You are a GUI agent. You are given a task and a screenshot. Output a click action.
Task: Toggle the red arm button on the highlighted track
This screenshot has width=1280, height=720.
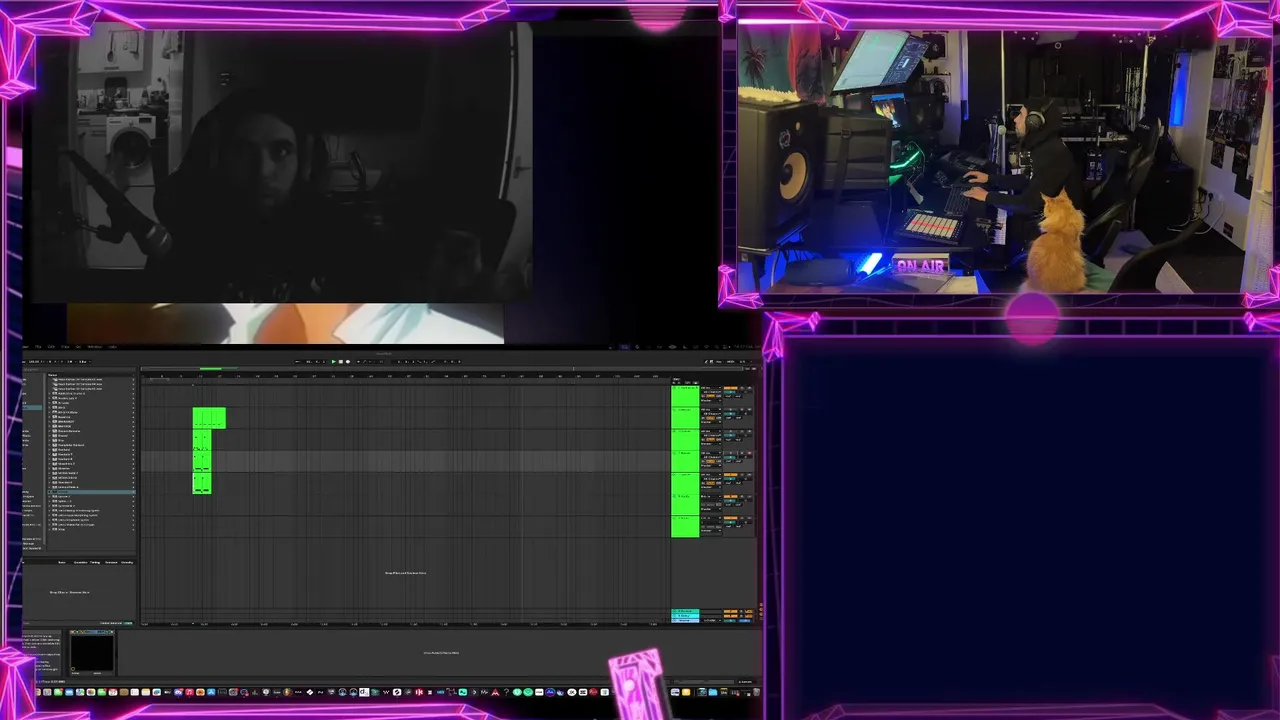tap(750, 453)
